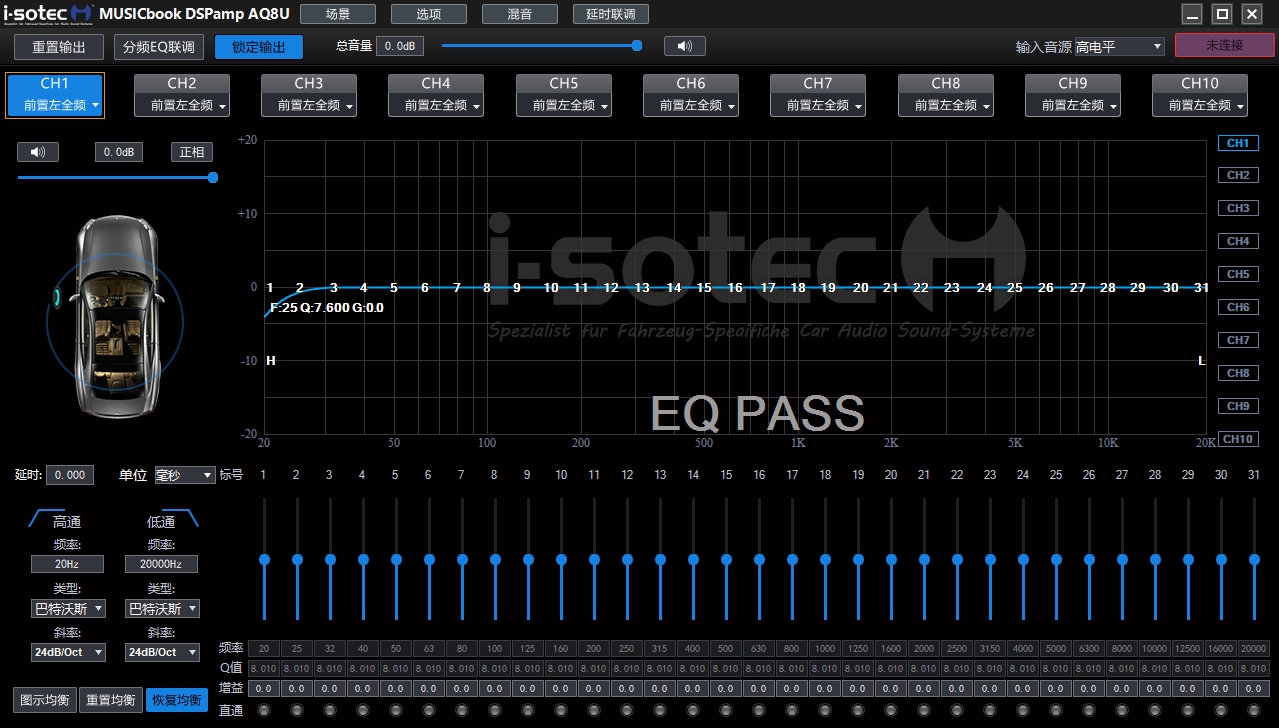Click the i-sotec logo in title bar
This screenshot has width=1279, height=728.
[47, 14]
